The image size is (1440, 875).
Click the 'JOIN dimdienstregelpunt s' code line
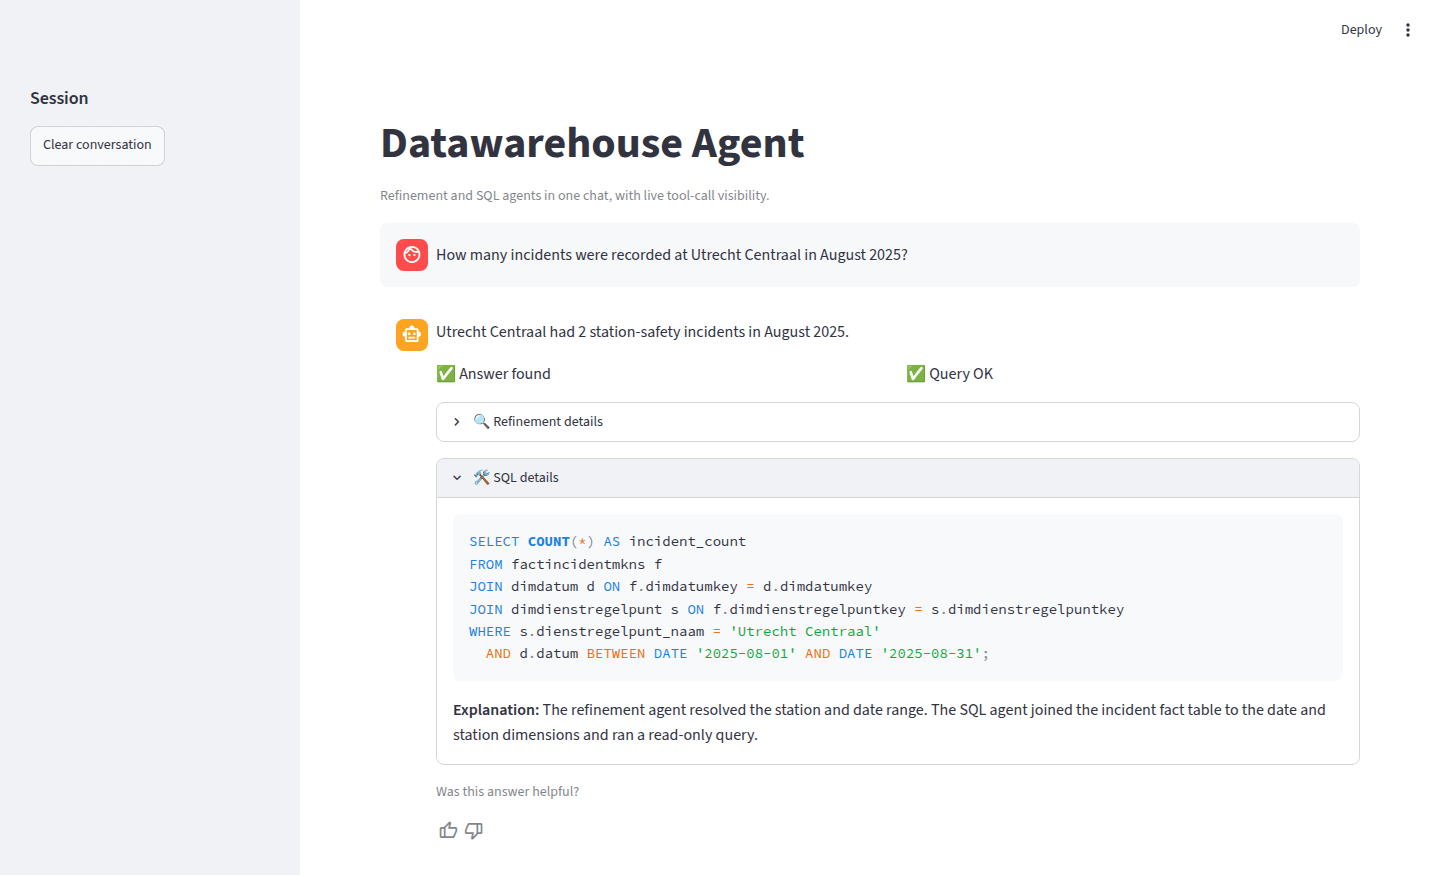click(797, 609)
